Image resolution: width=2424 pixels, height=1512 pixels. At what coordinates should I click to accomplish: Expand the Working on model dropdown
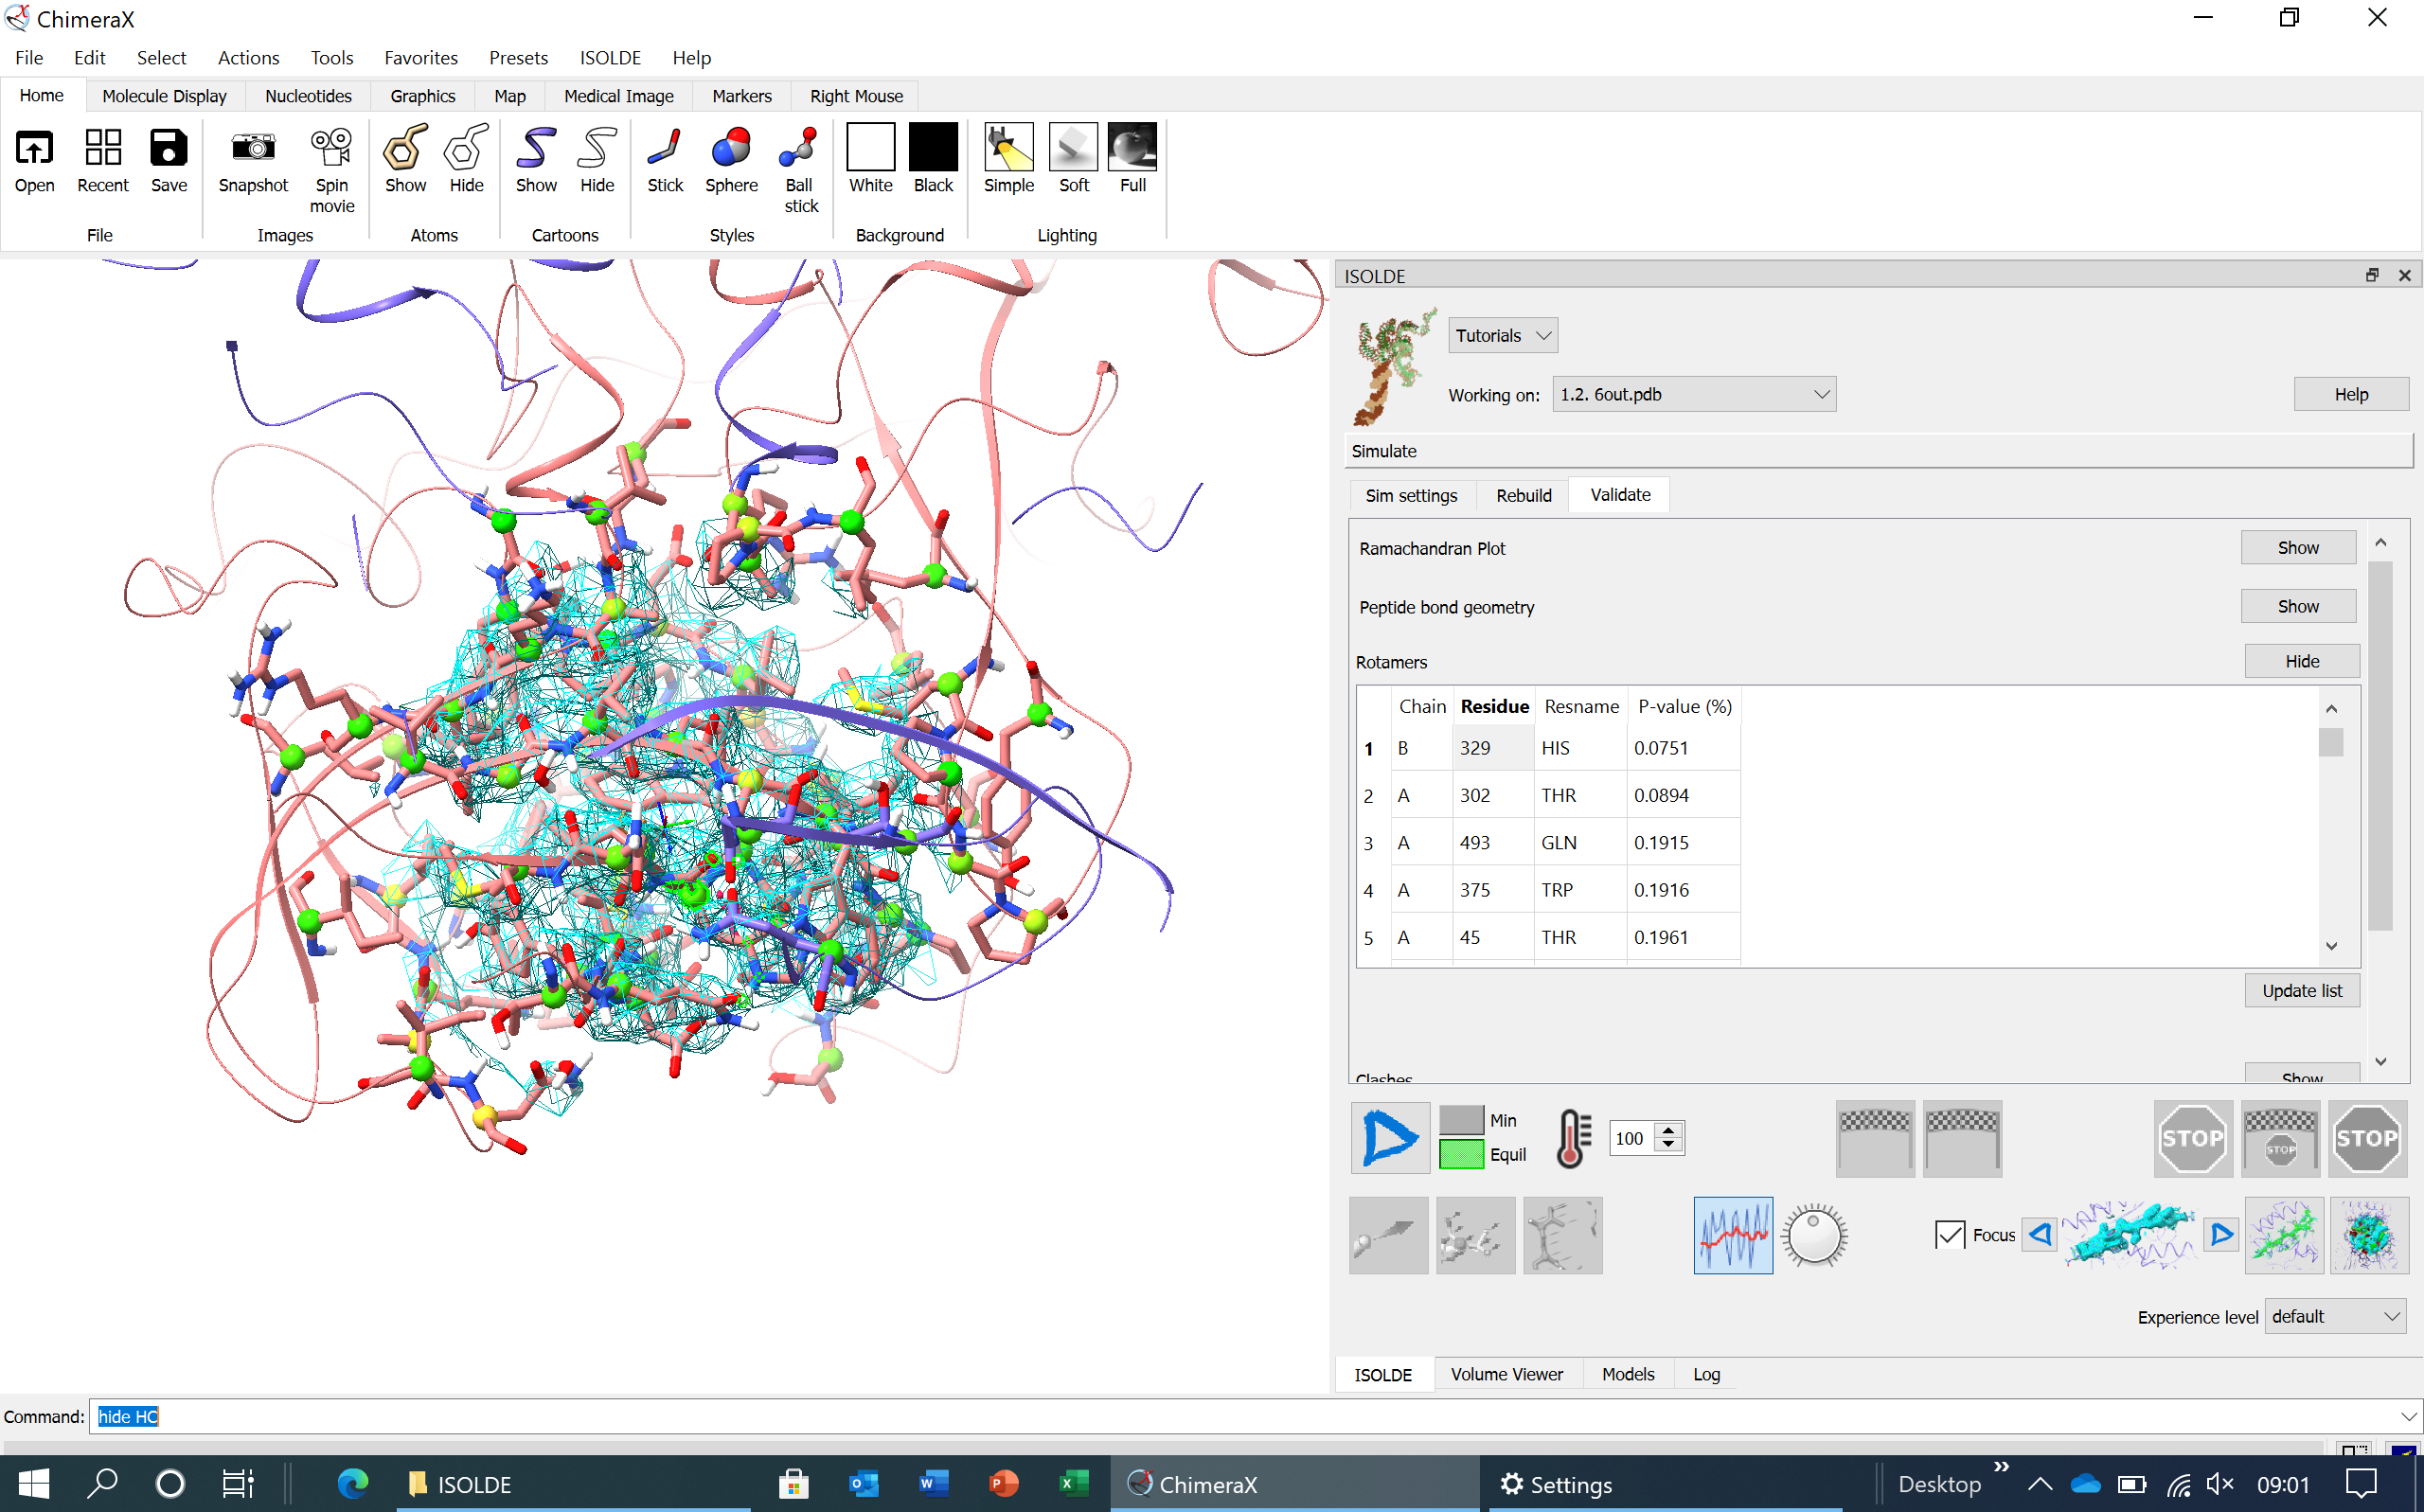click(x=1693, y=395)
